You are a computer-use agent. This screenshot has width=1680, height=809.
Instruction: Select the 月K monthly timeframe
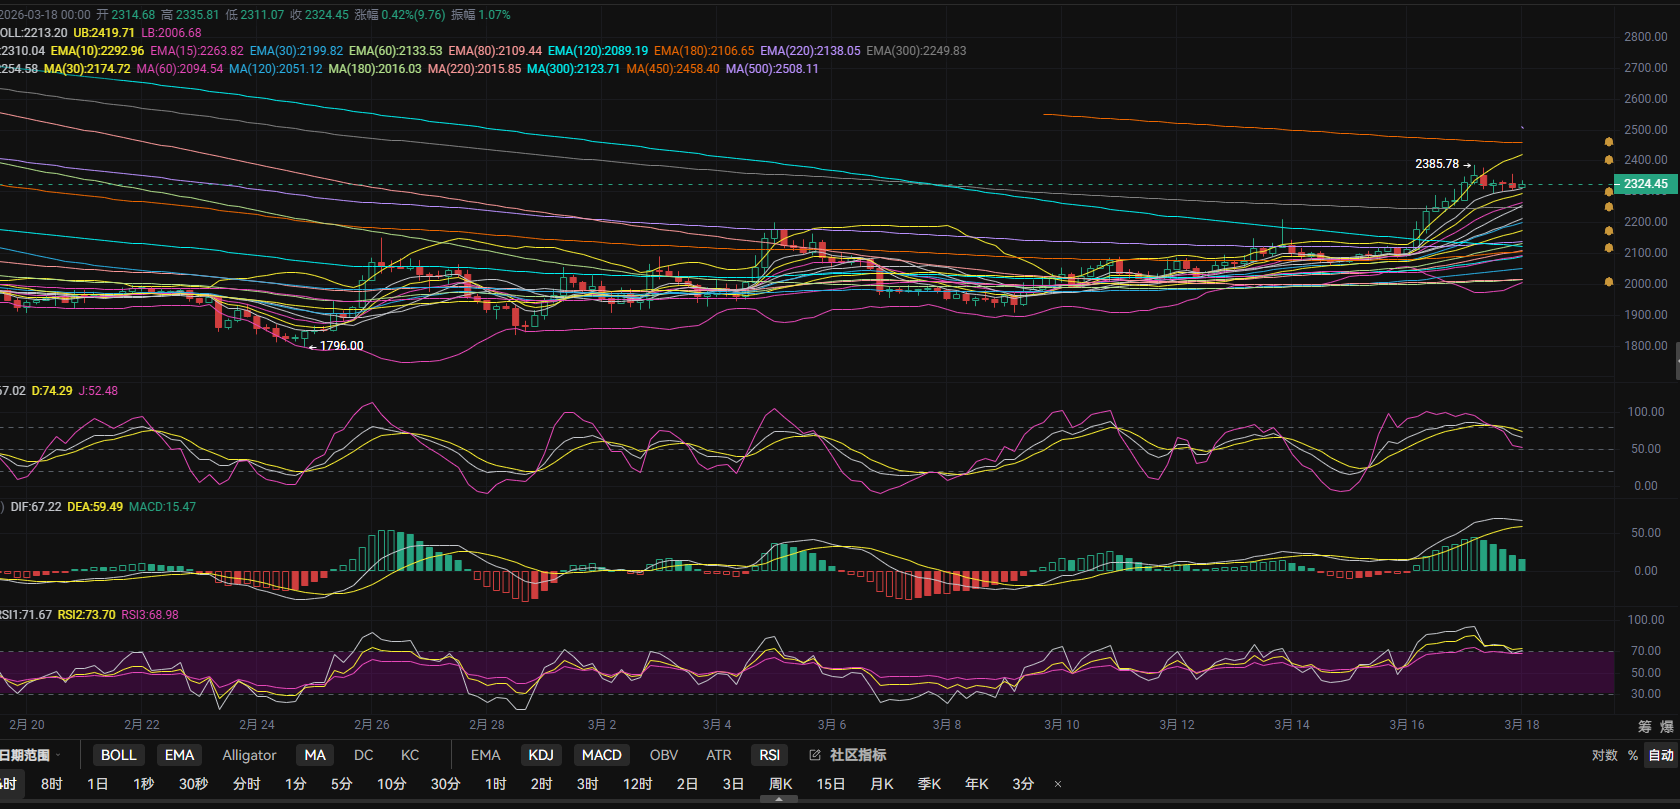point(881,784)
